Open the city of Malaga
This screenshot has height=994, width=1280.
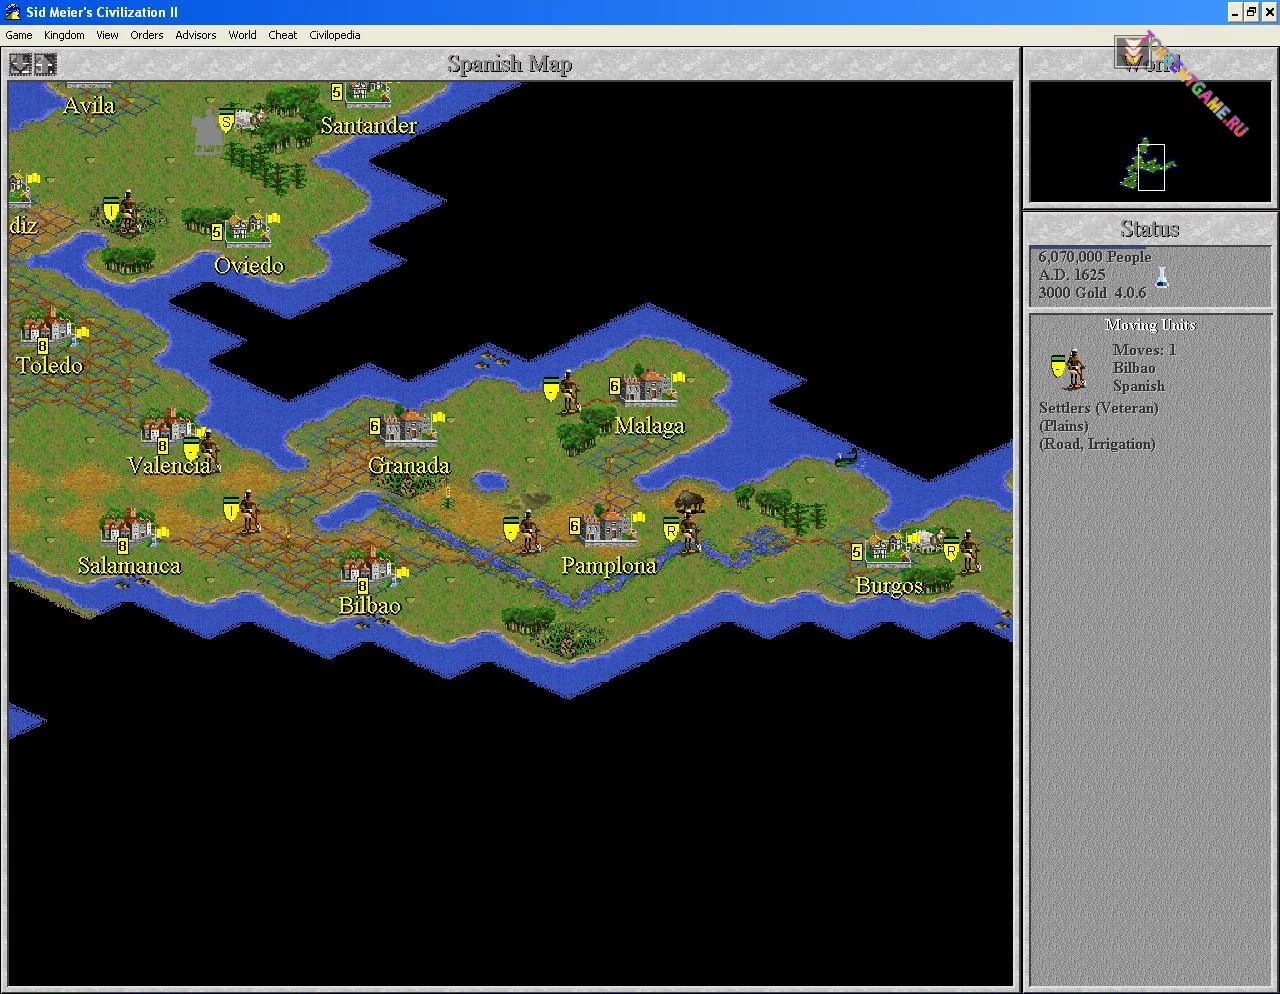[649, 387]
